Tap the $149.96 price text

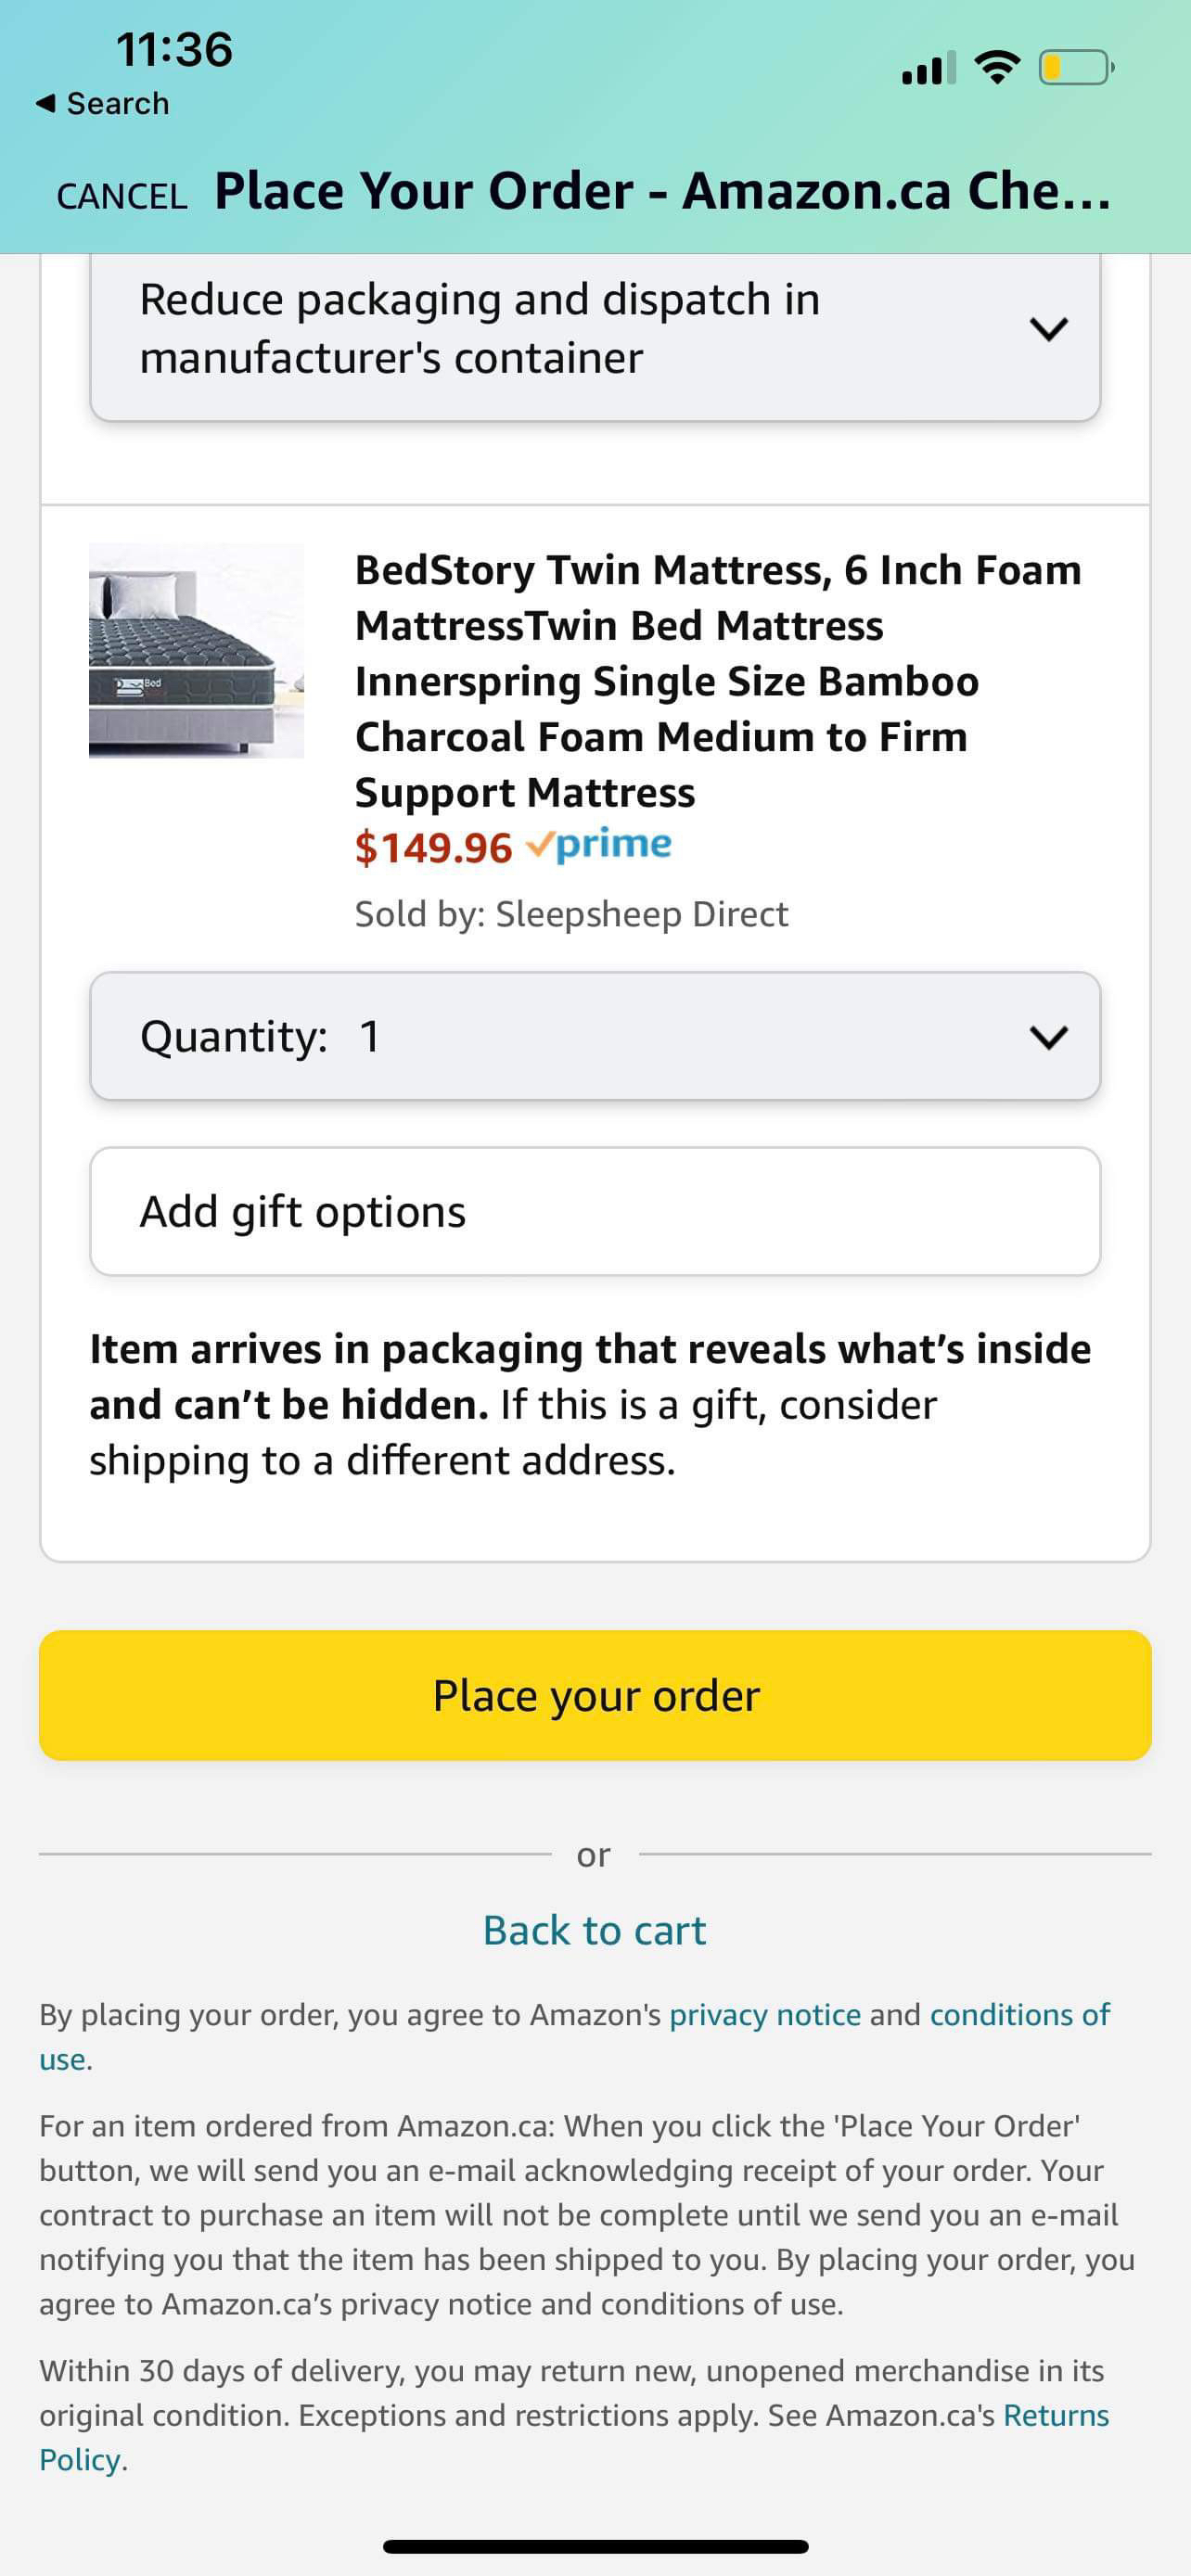[x=433, y=847]
